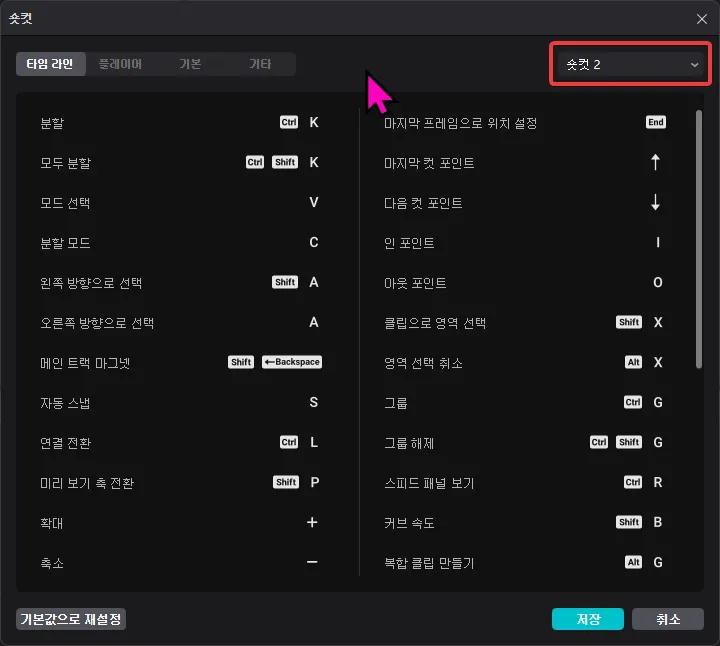Close the 숏컷 dialog
Viewport: 720px width, 646px height.
click(x=702, y=19)
